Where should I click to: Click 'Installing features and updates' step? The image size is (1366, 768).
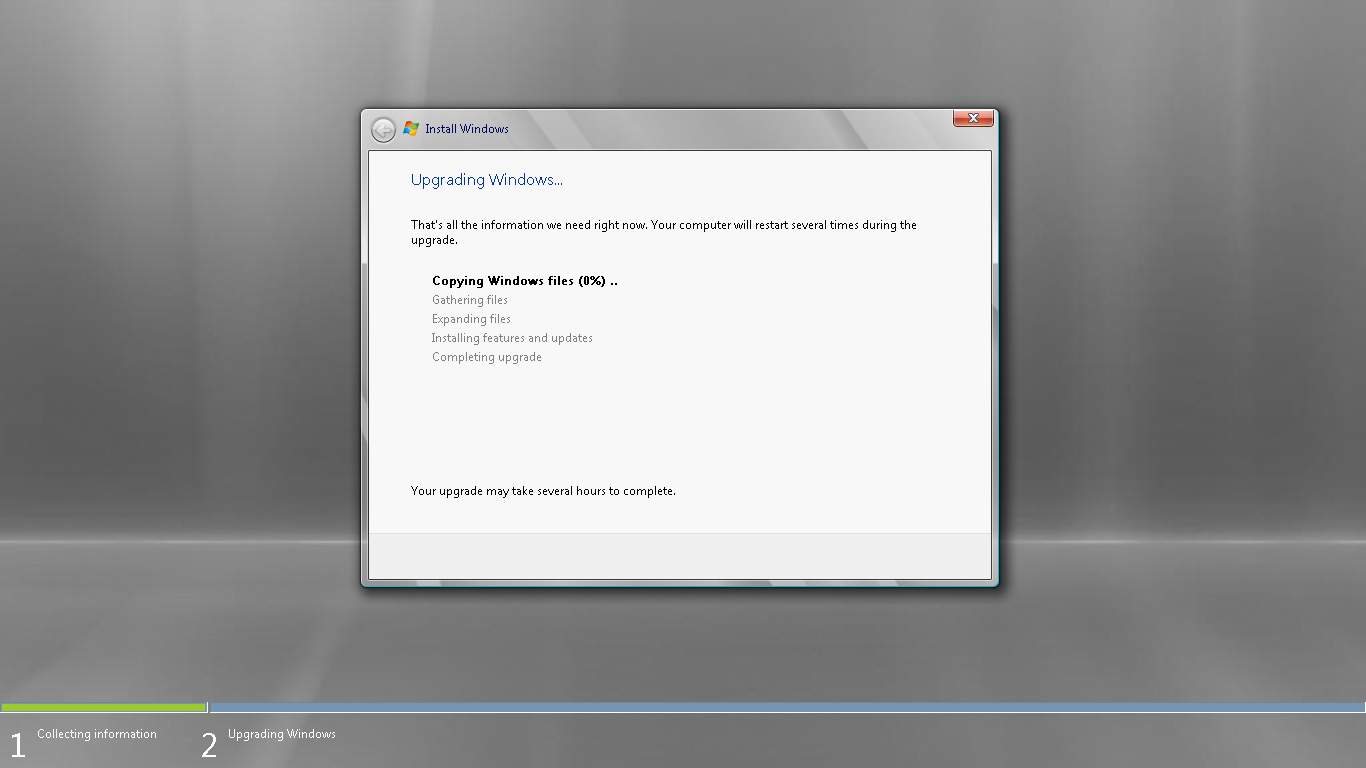coord(512,338)
